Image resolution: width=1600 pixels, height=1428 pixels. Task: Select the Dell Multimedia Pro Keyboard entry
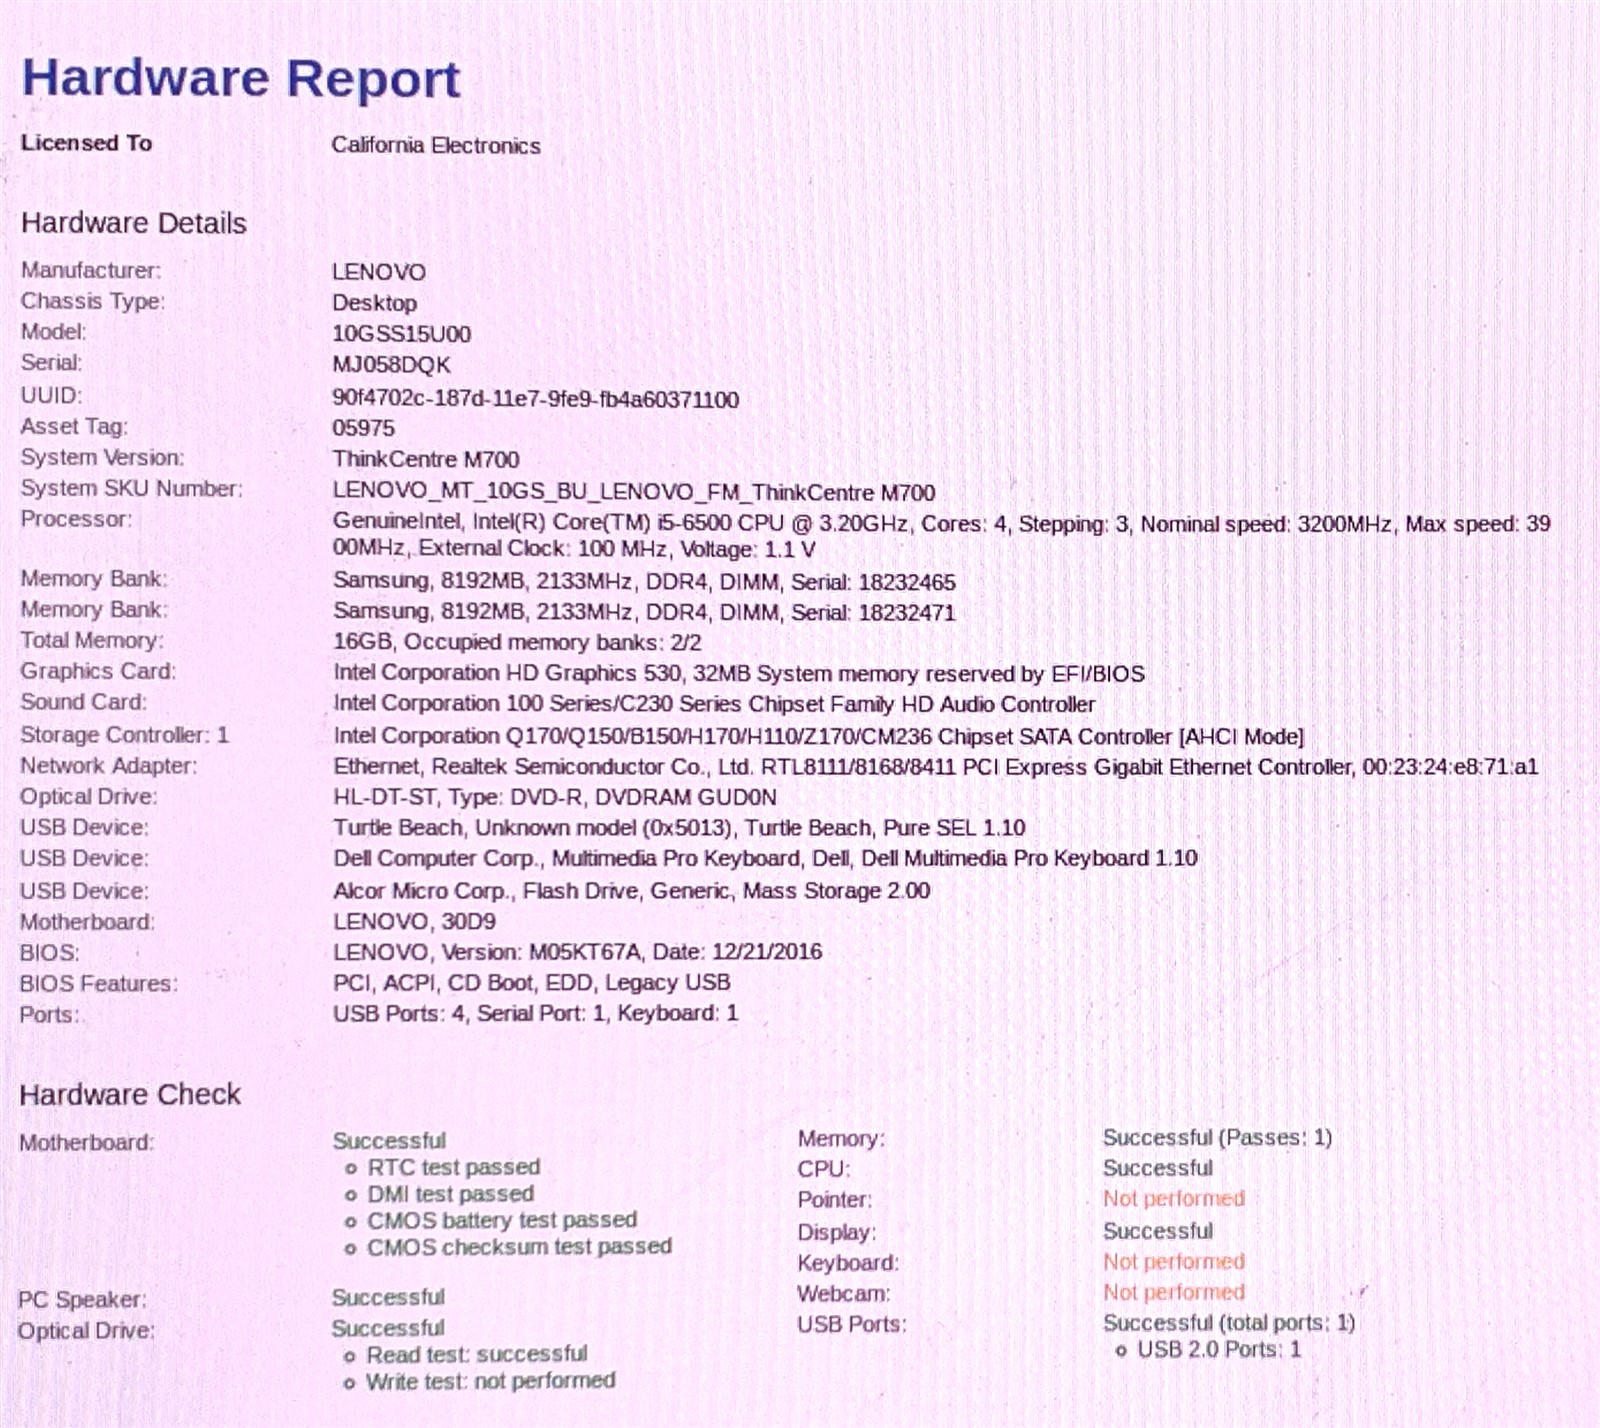point(765,858)
